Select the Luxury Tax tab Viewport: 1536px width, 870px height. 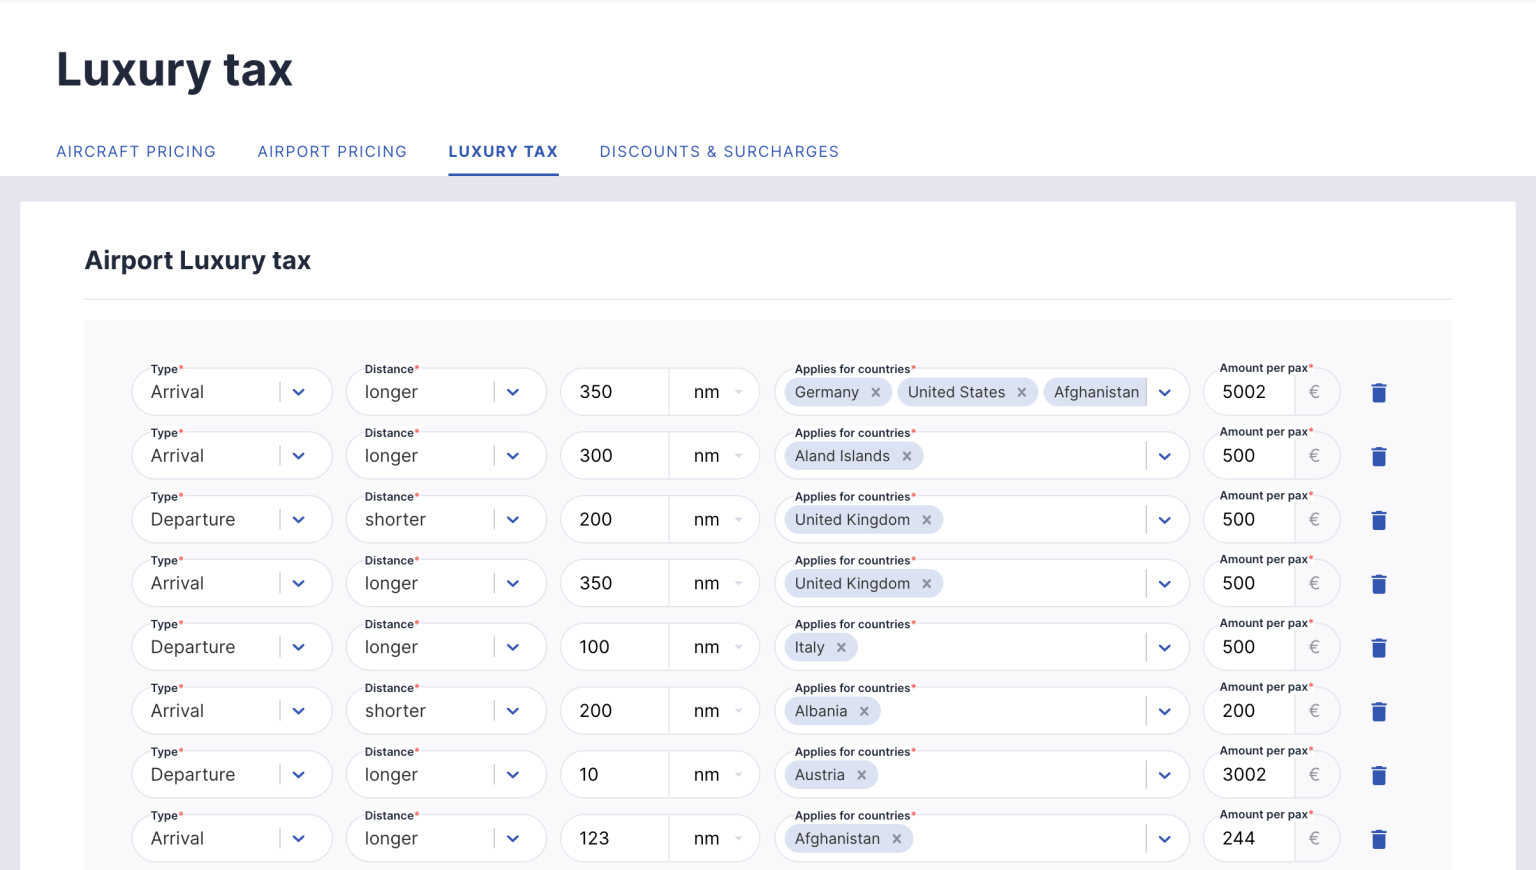pos(503,152)
